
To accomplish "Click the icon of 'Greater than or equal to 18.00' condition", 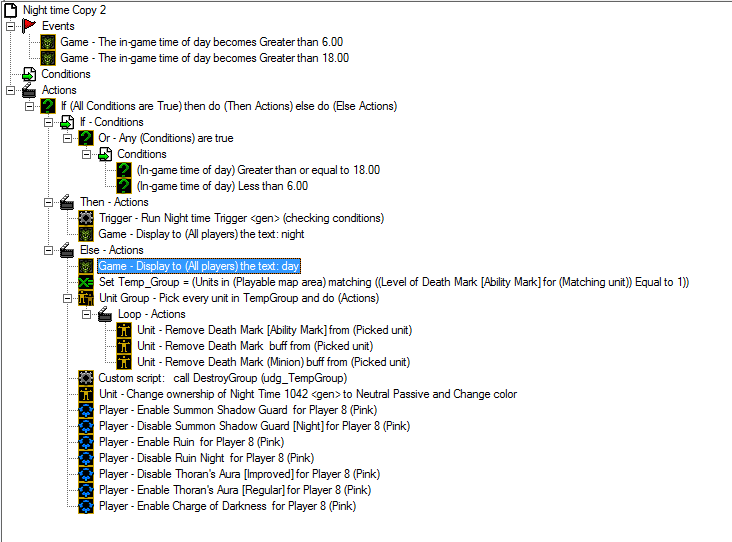I will coord(124,170).
